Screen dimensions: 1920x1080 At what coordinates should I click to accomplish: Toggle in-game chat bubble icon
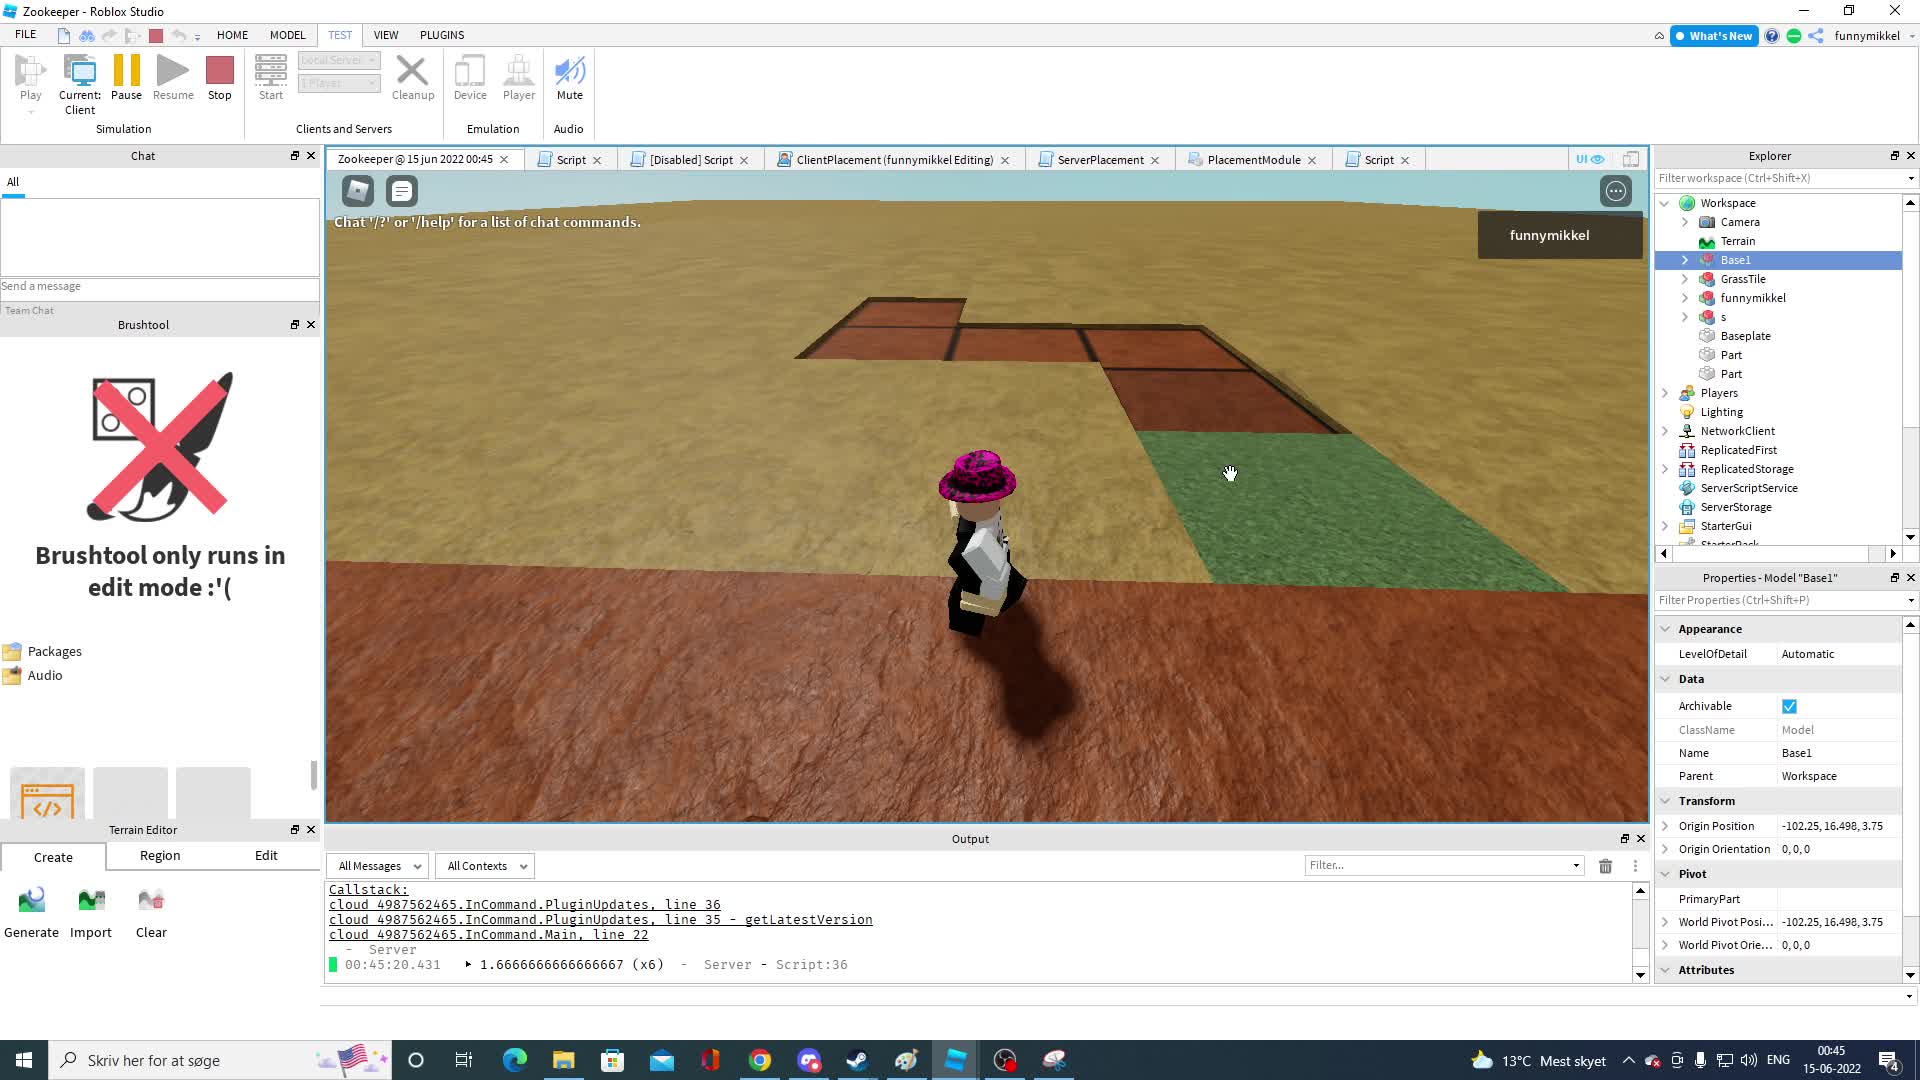click(401, 190)
